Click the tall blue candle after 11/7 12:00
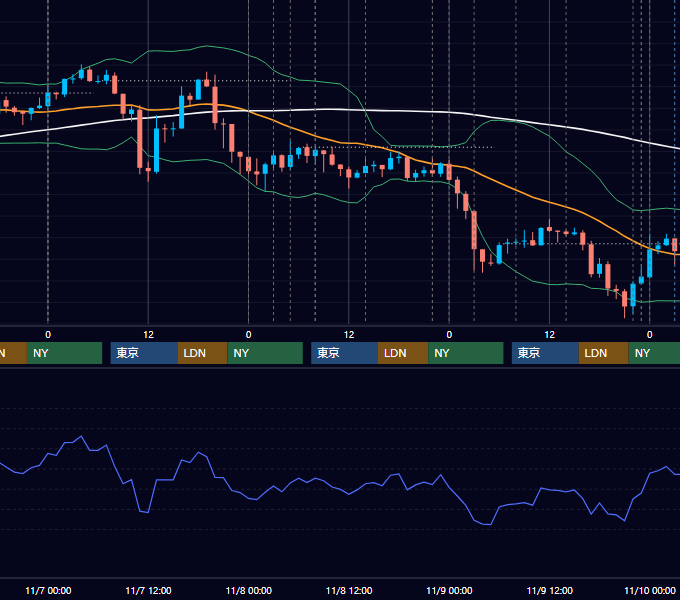The width and height of the screenshot is (680, 600). pyautogui.click(x=157, y=150)
